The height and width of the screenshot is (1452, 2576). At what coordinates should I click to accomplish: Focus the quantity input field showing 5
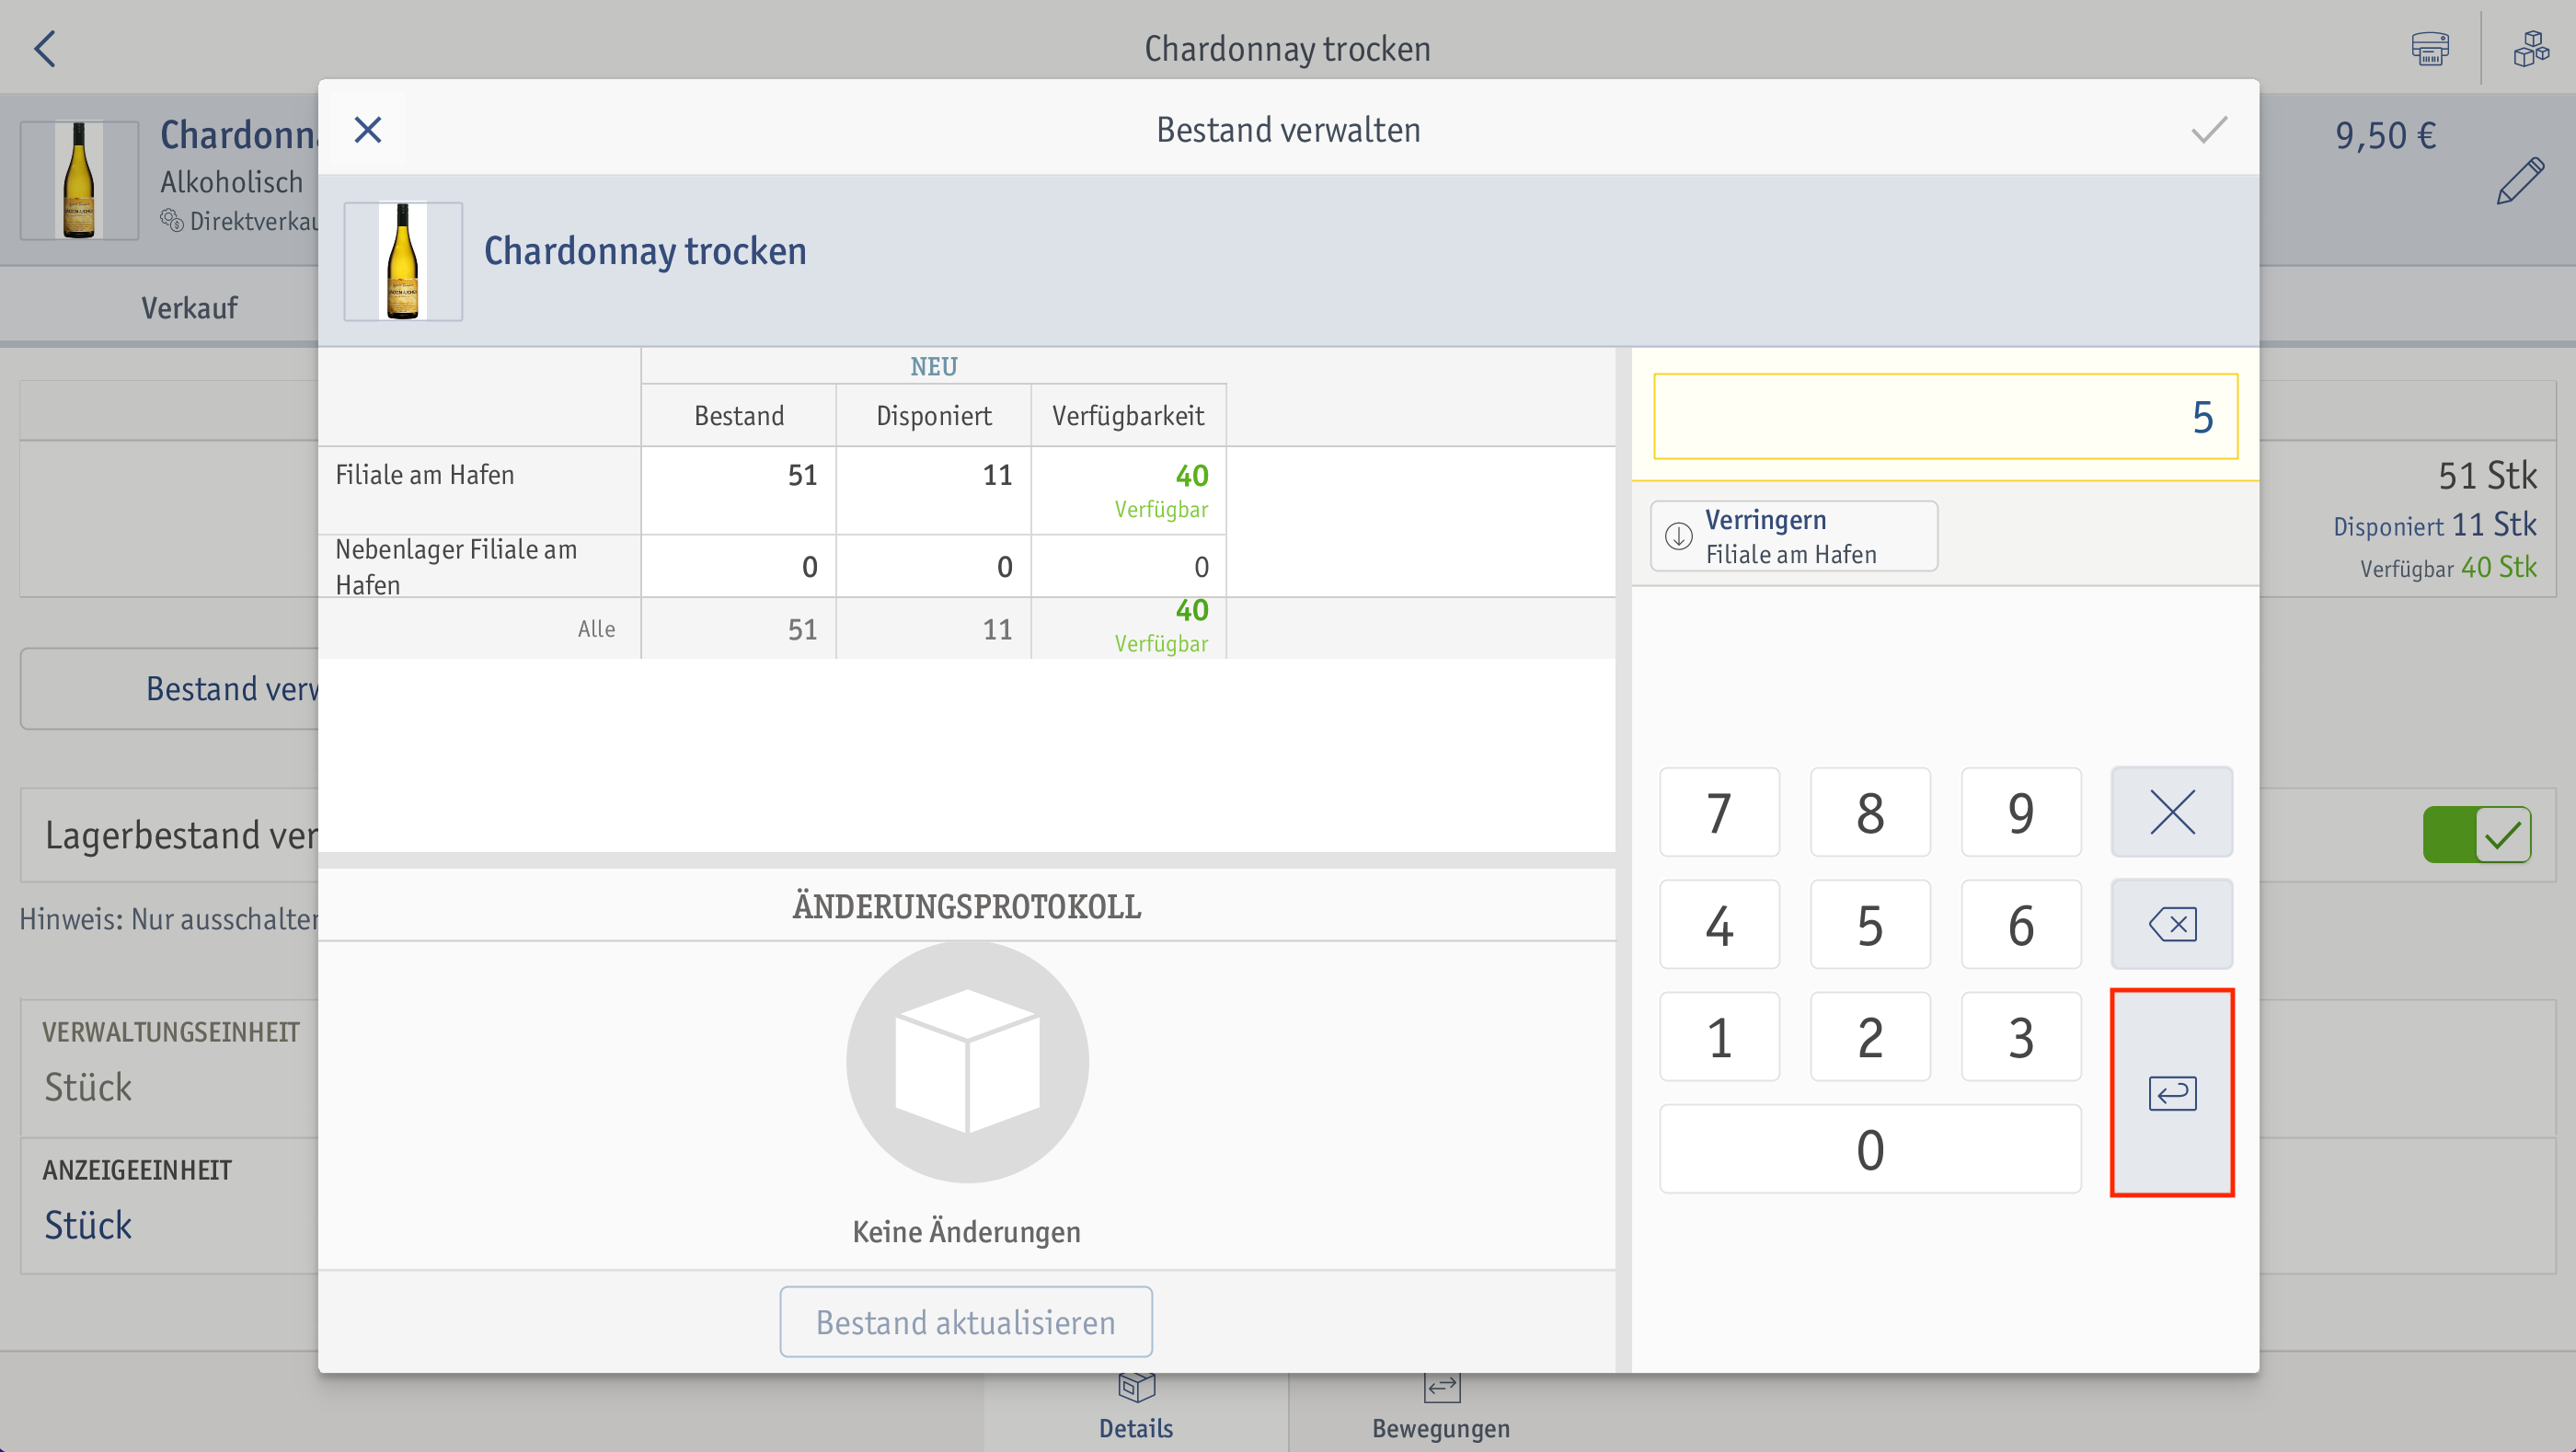(x=1945, y=416)
